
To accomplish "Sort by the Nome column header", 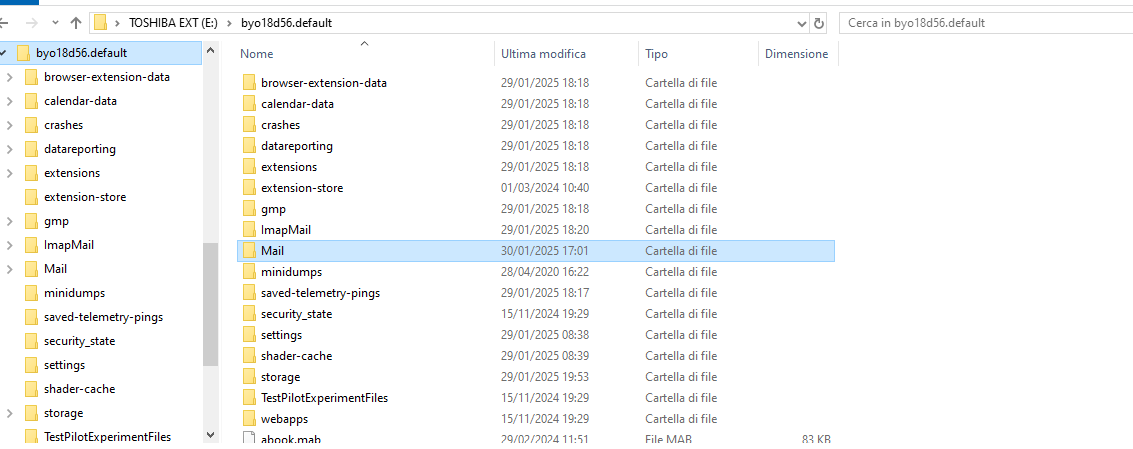I will pyautogui.click(x=257, y=54).
